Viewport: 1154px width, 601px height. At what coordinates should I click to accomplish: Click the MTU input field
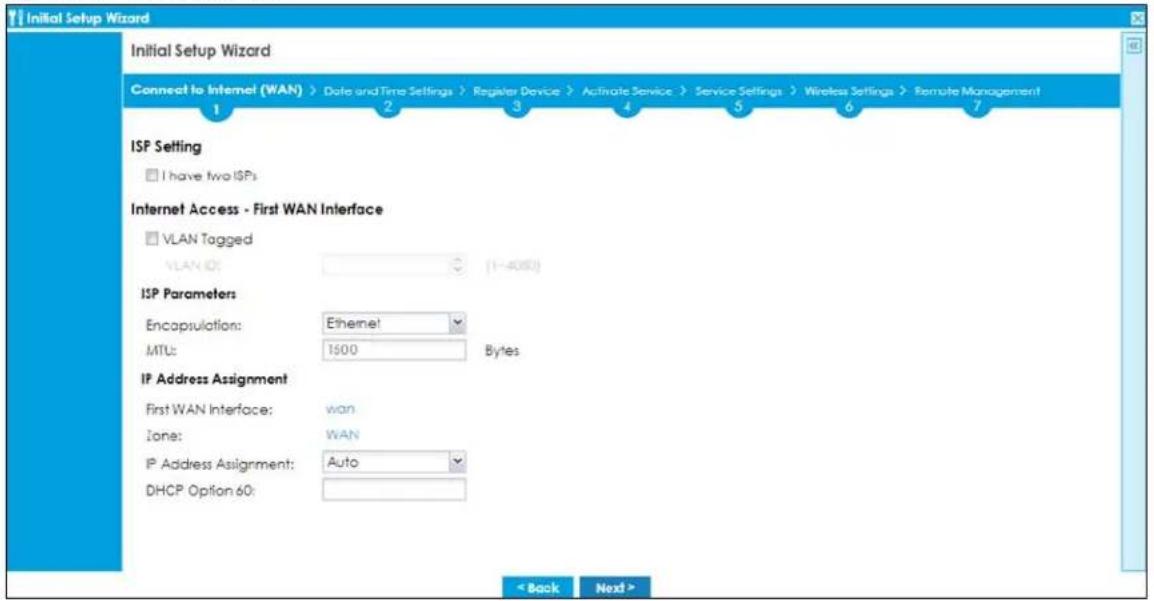pyautogui.click(x=394, y=350)
